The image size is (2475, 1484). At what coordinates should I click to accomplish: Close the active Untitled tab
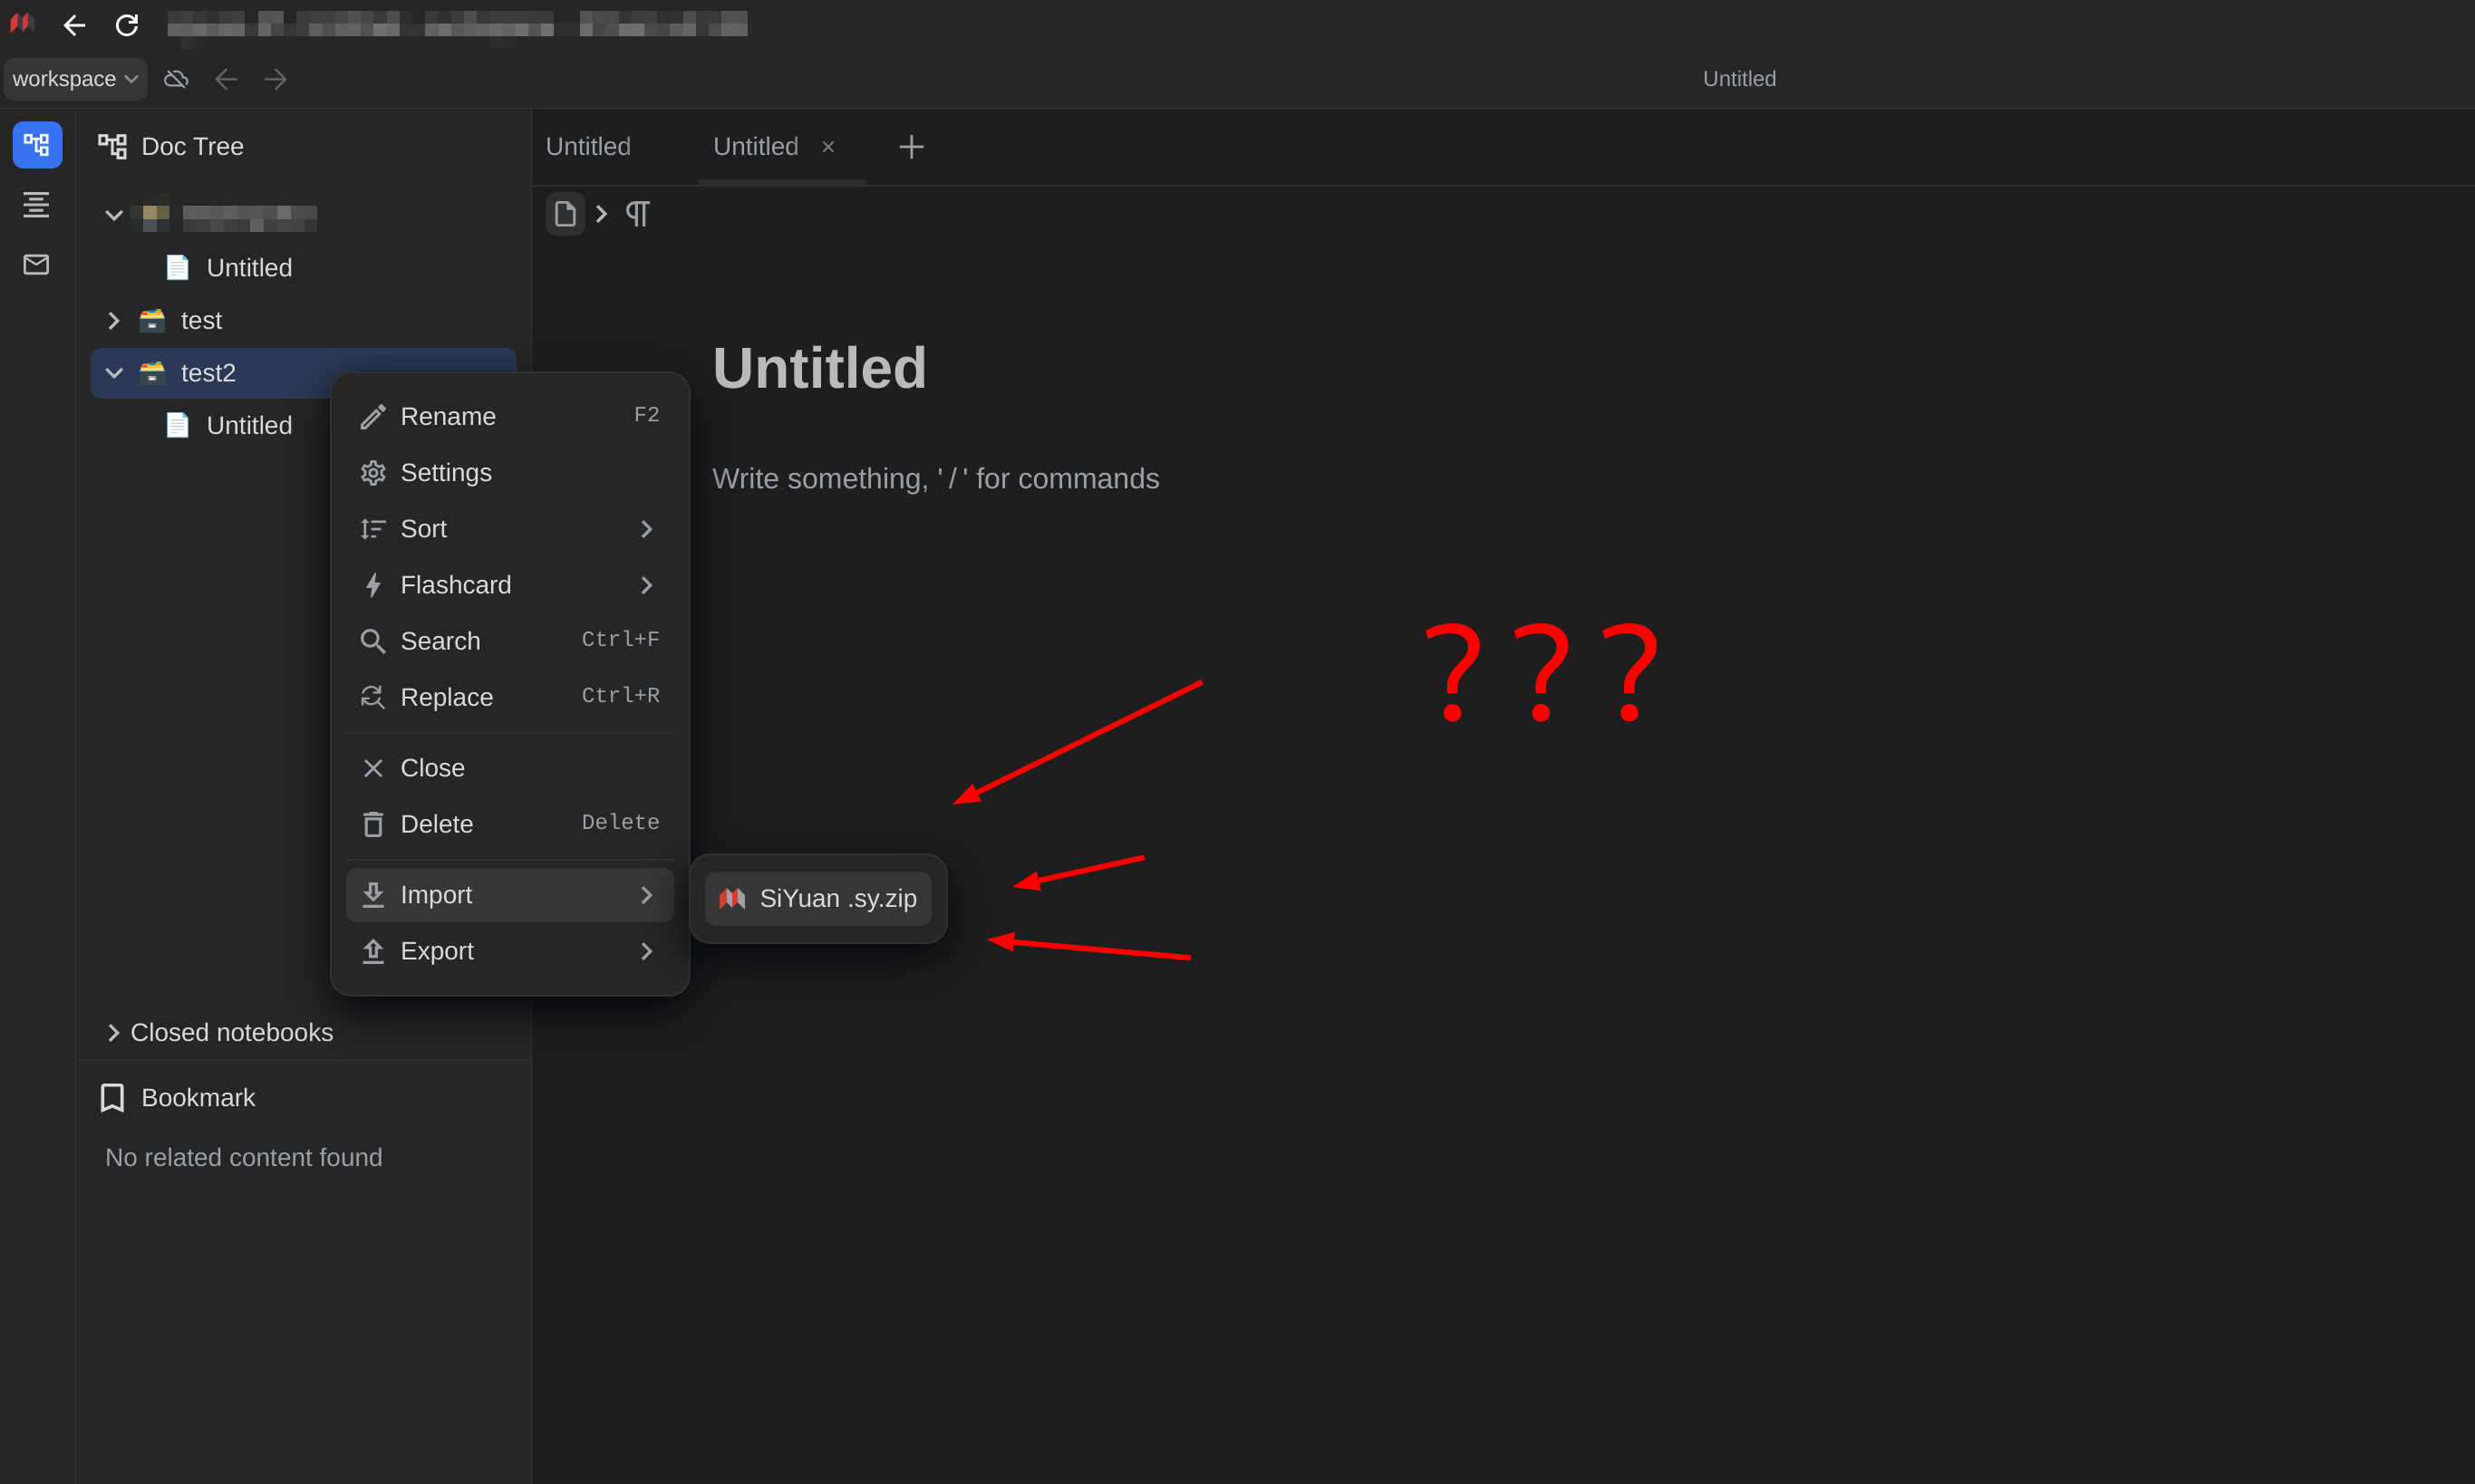[828, 147]
